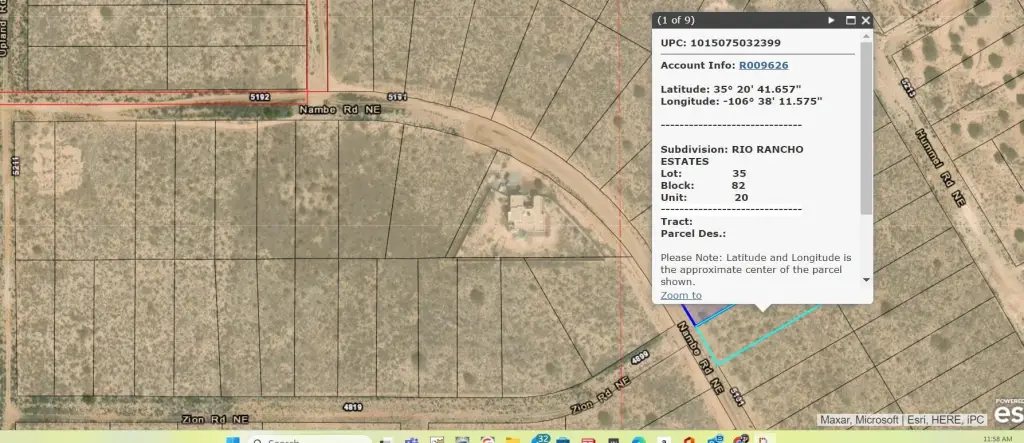Click the Zoom to link
This screenshot has width=1024, height=443.
point(681,295)
